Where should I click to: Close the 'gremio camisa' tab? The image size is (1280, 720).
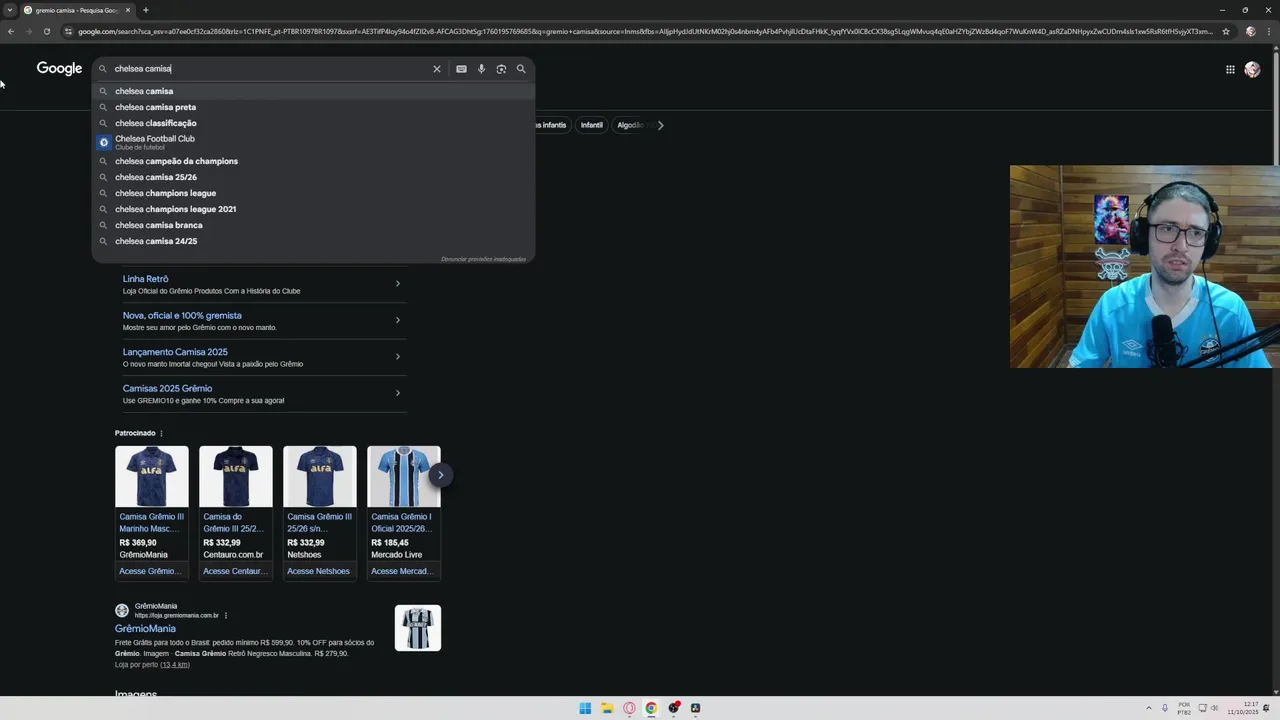(127, 10)
